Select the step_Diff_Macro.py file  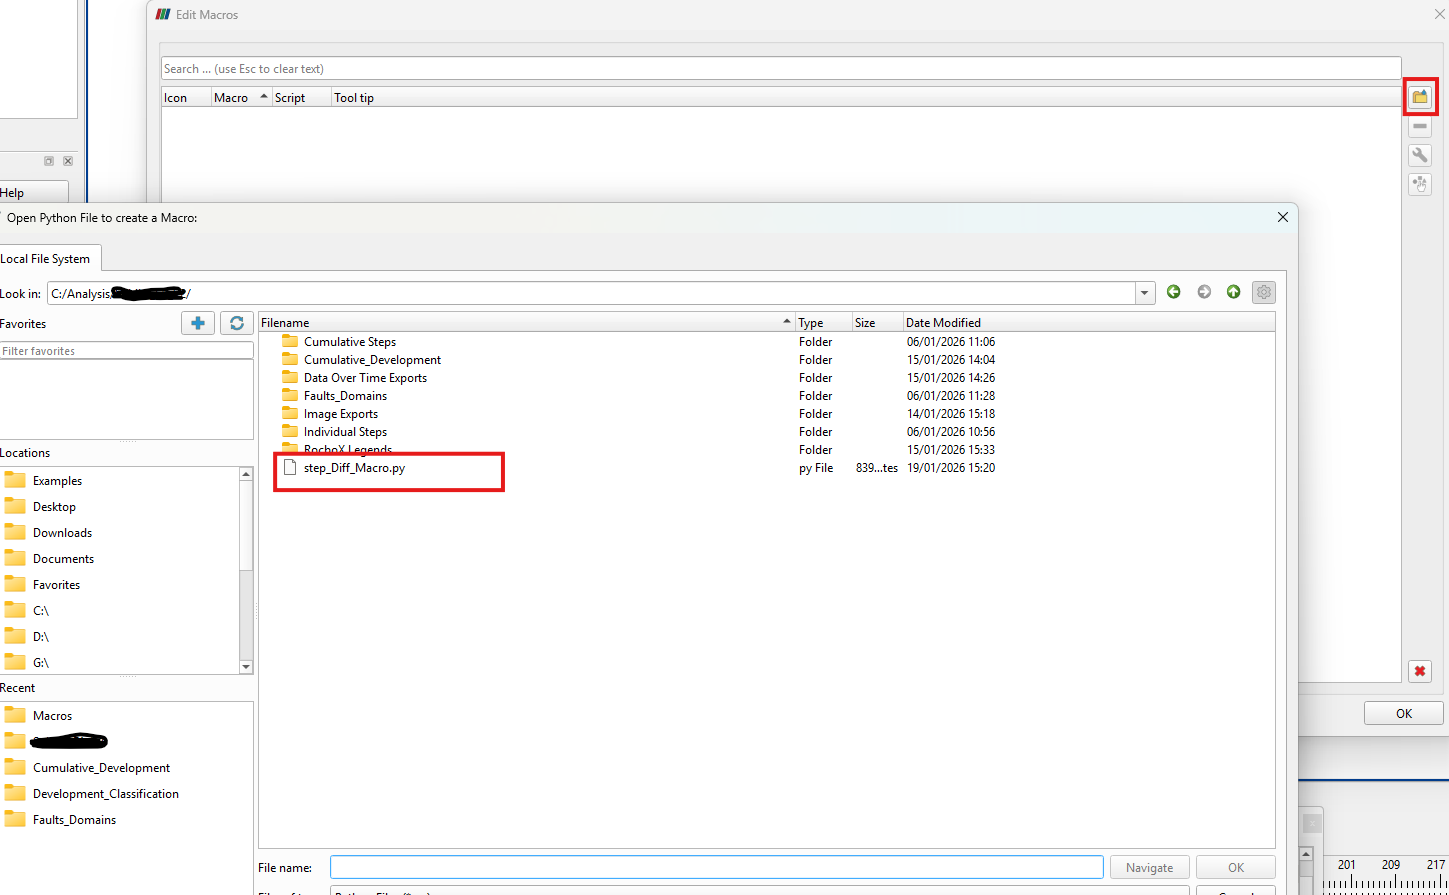pos(354,467)
